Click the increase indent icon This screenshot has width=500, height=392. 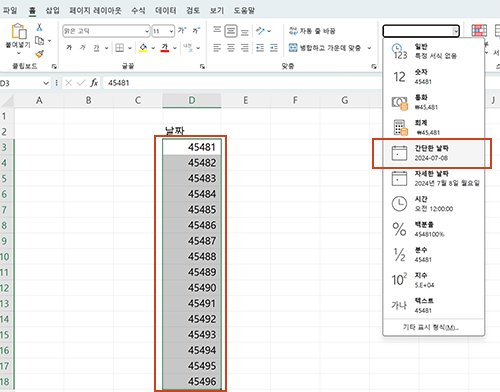click(274, 48)
